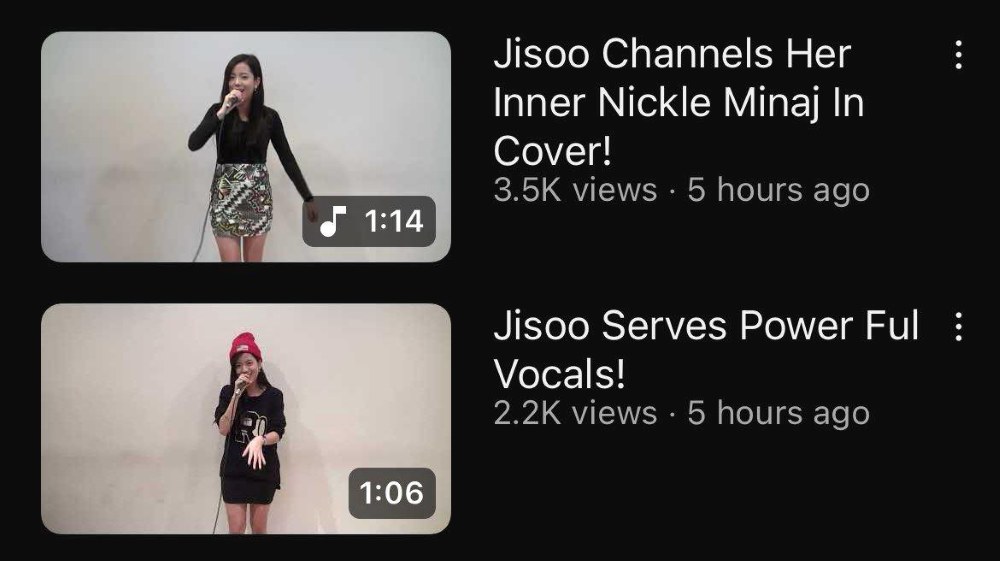Click the 1:14 duration badge

369,221
